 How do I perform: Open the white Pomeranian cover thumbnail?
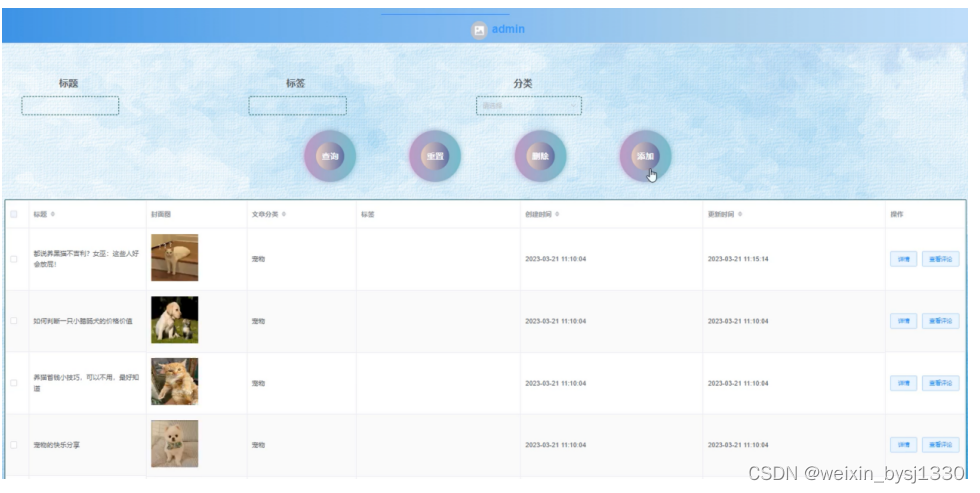[x=174, y=444]
